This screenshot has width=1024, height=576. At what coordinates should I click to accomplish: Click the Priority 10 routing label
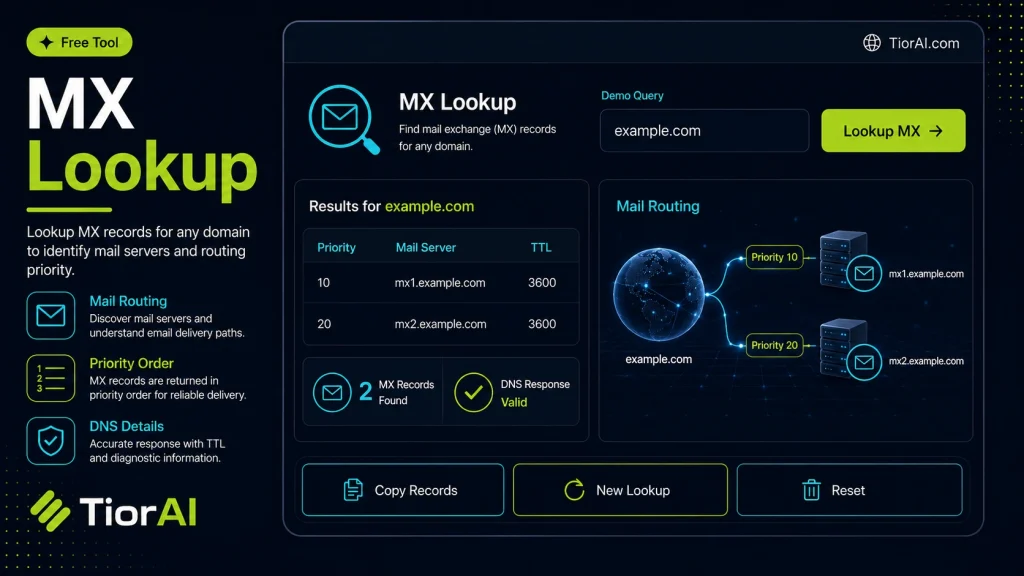(x=774, y=257)
